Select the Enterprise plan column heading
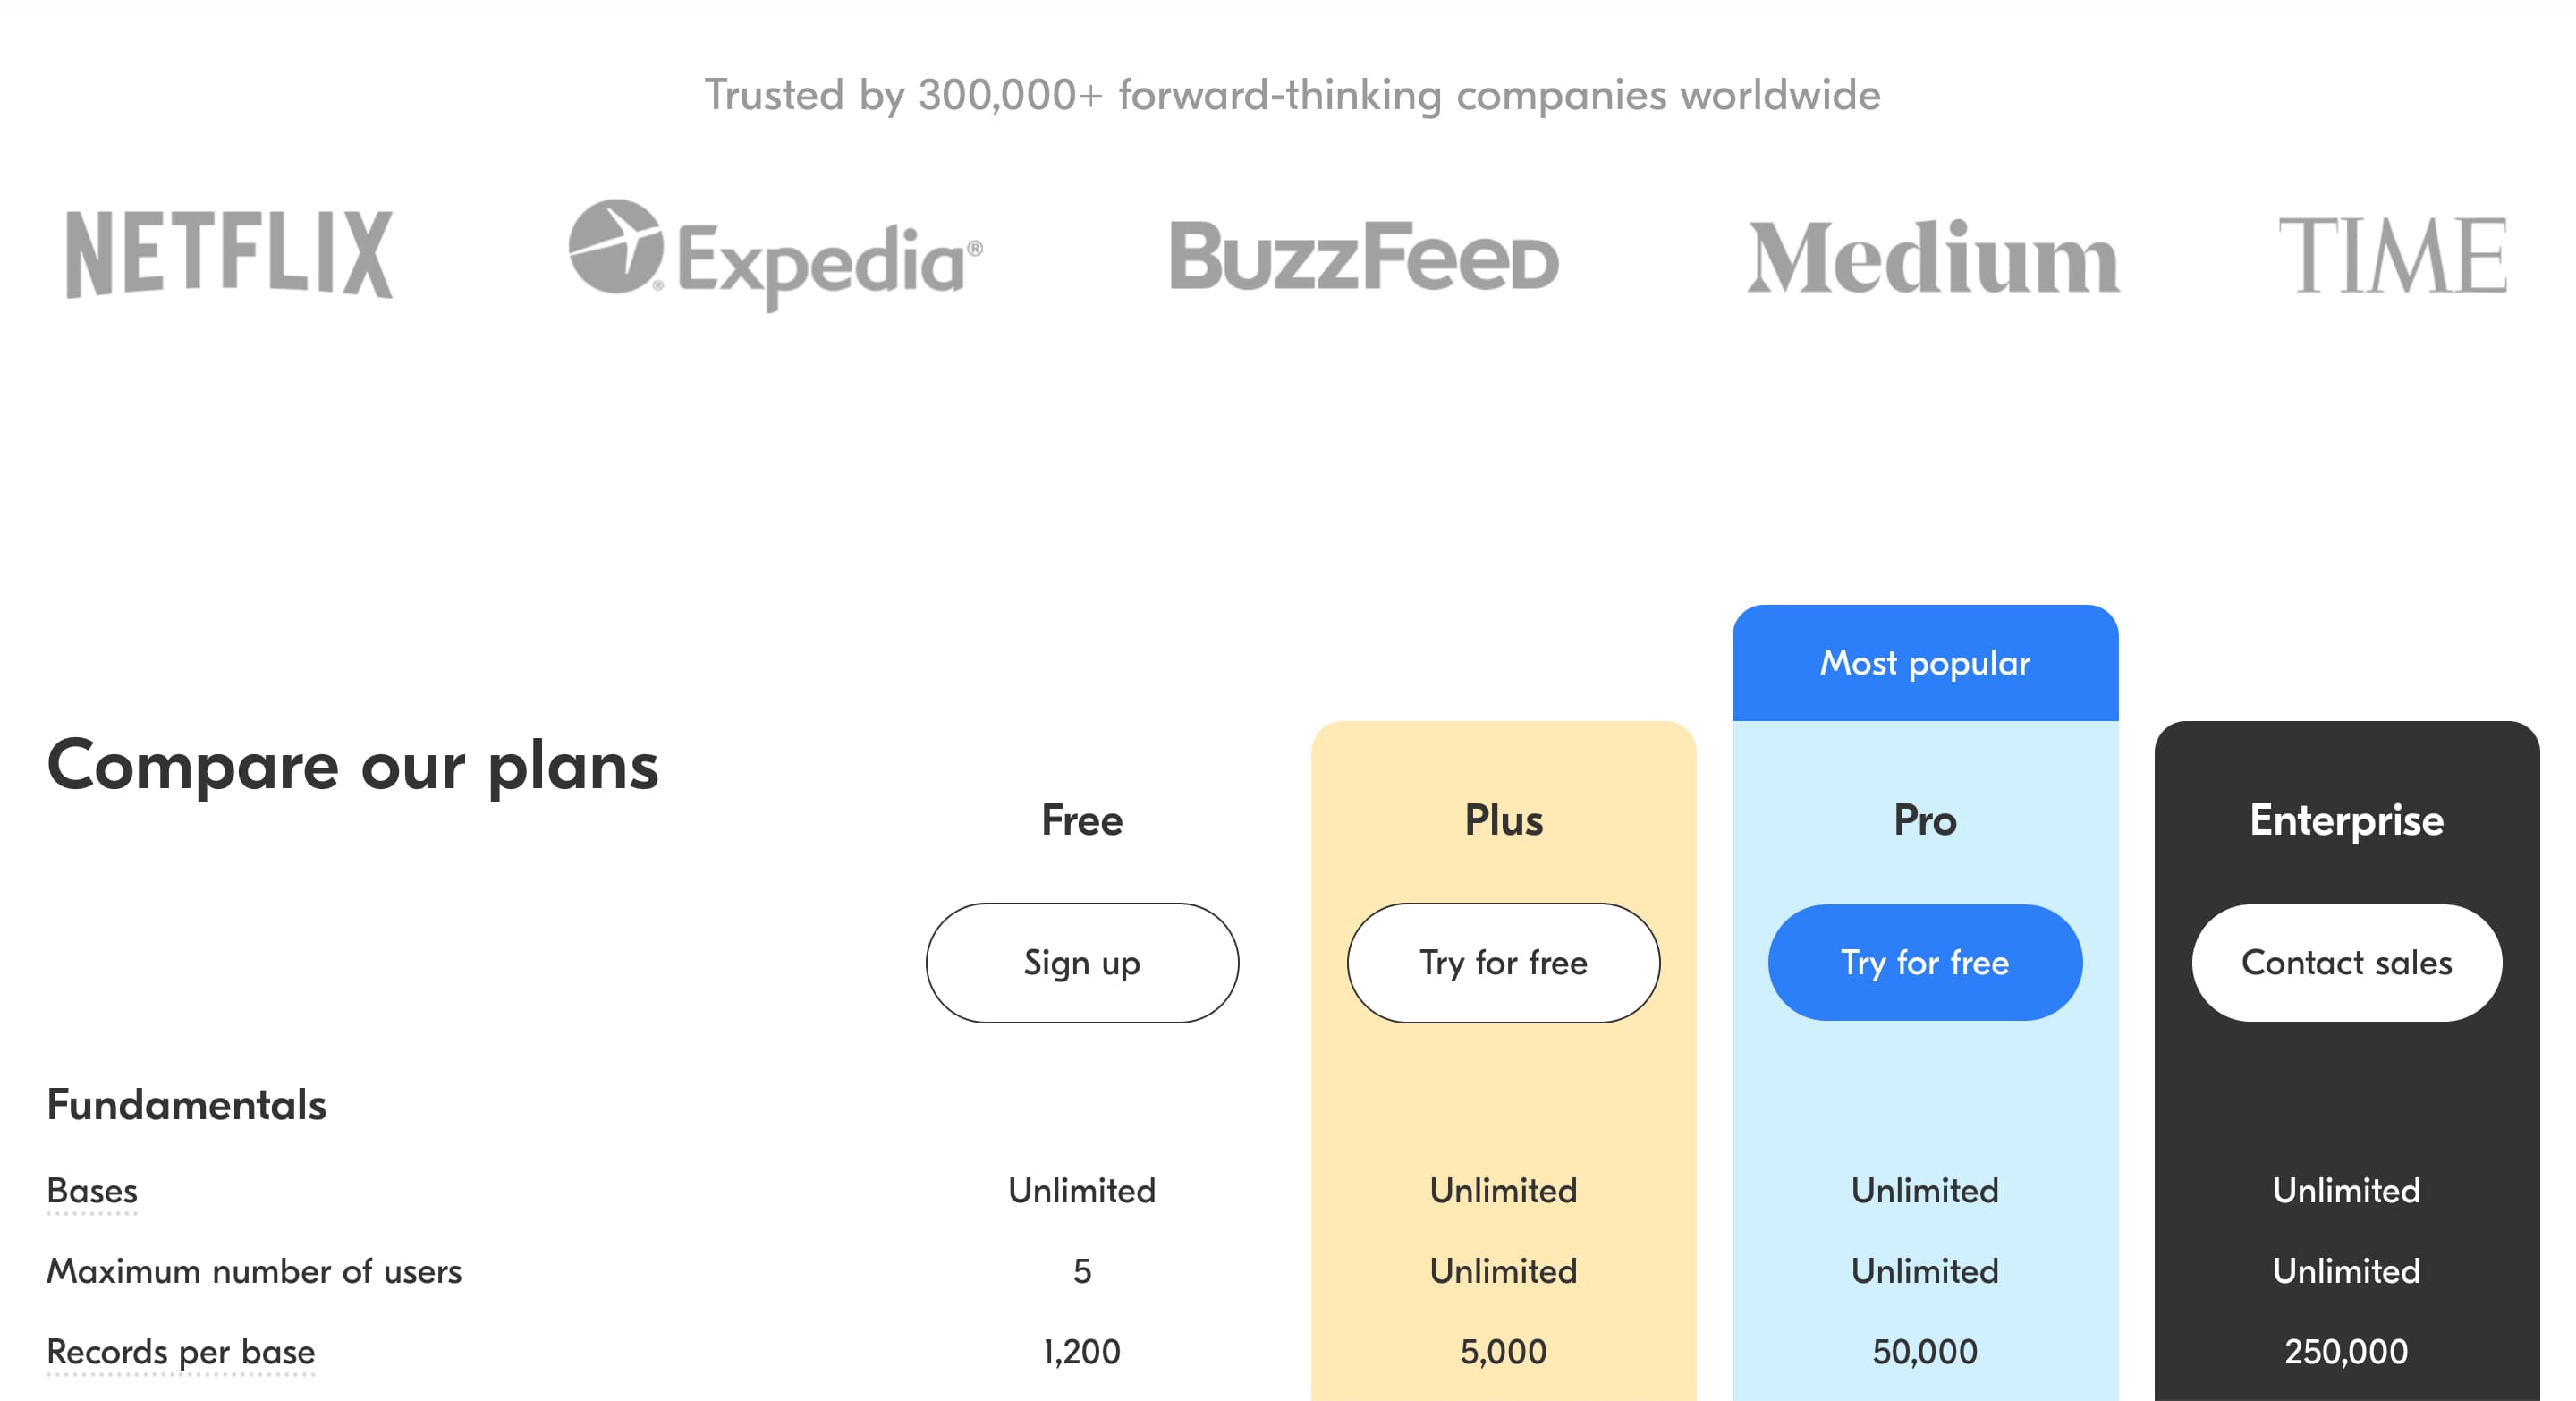 2346,820
